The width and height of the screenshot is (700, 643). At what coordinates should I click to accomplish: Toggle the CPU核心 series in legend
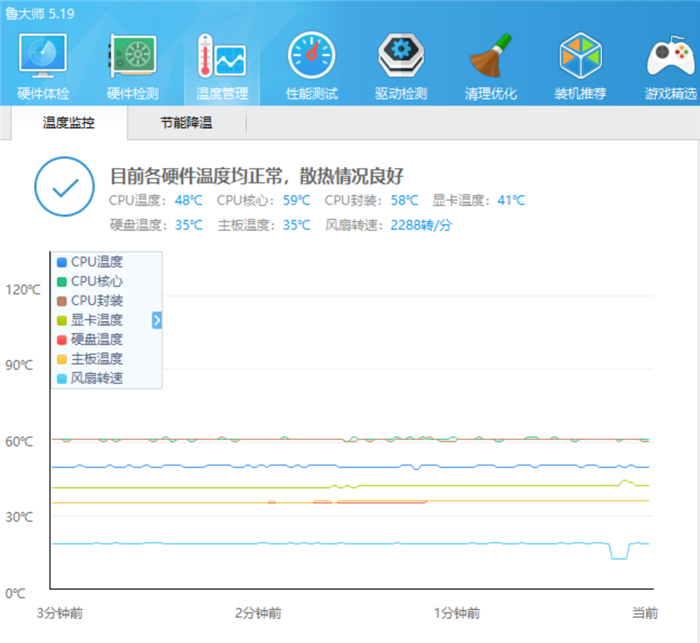point(96,281)
